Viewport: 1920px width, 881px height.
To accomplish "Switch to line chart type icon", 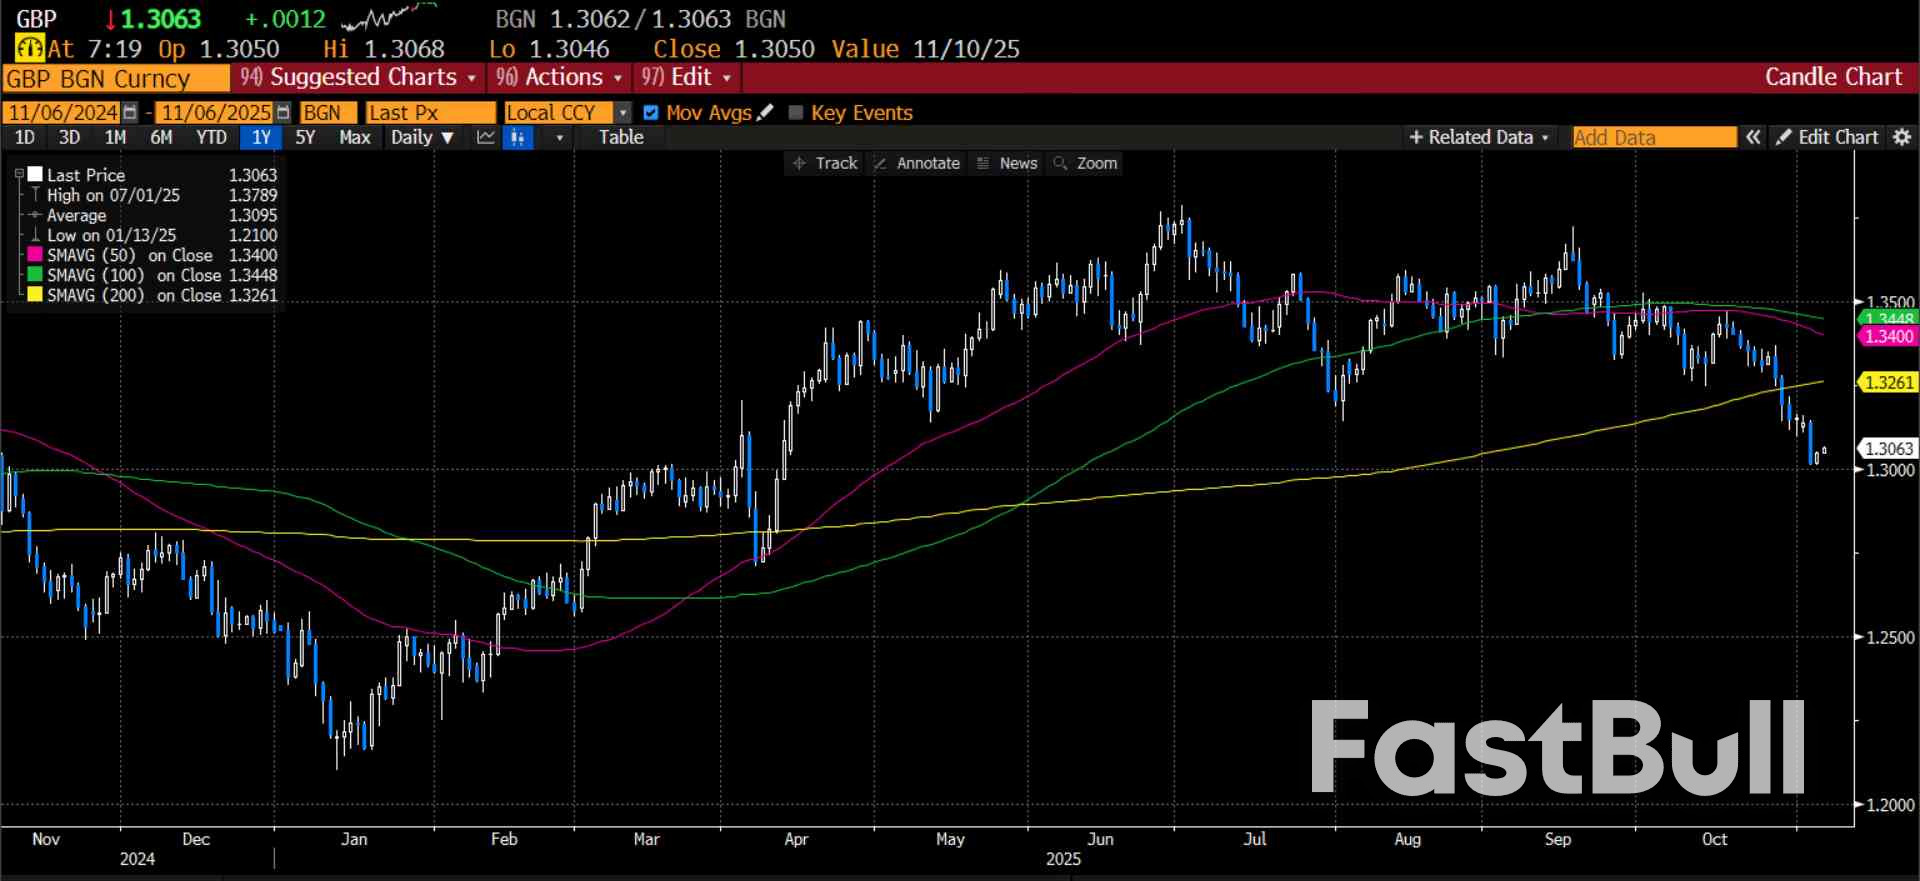I will click(486, 138).
